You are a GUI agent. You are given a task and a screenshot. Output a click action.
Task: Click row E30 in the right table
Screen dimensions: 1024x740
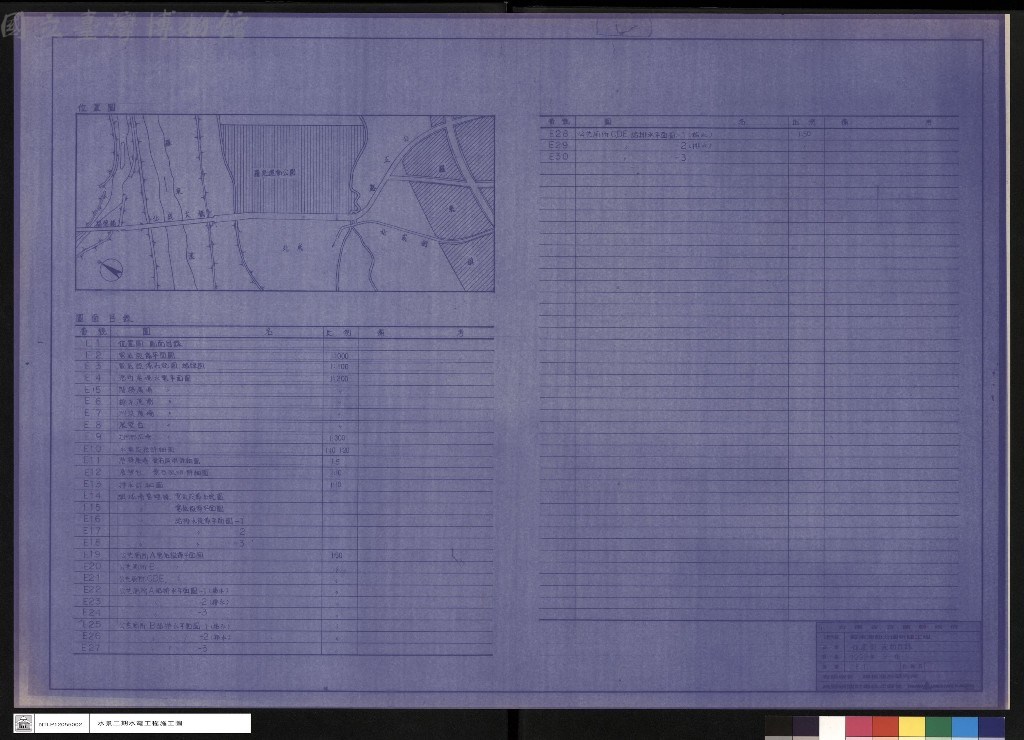[x=748, y=157]
